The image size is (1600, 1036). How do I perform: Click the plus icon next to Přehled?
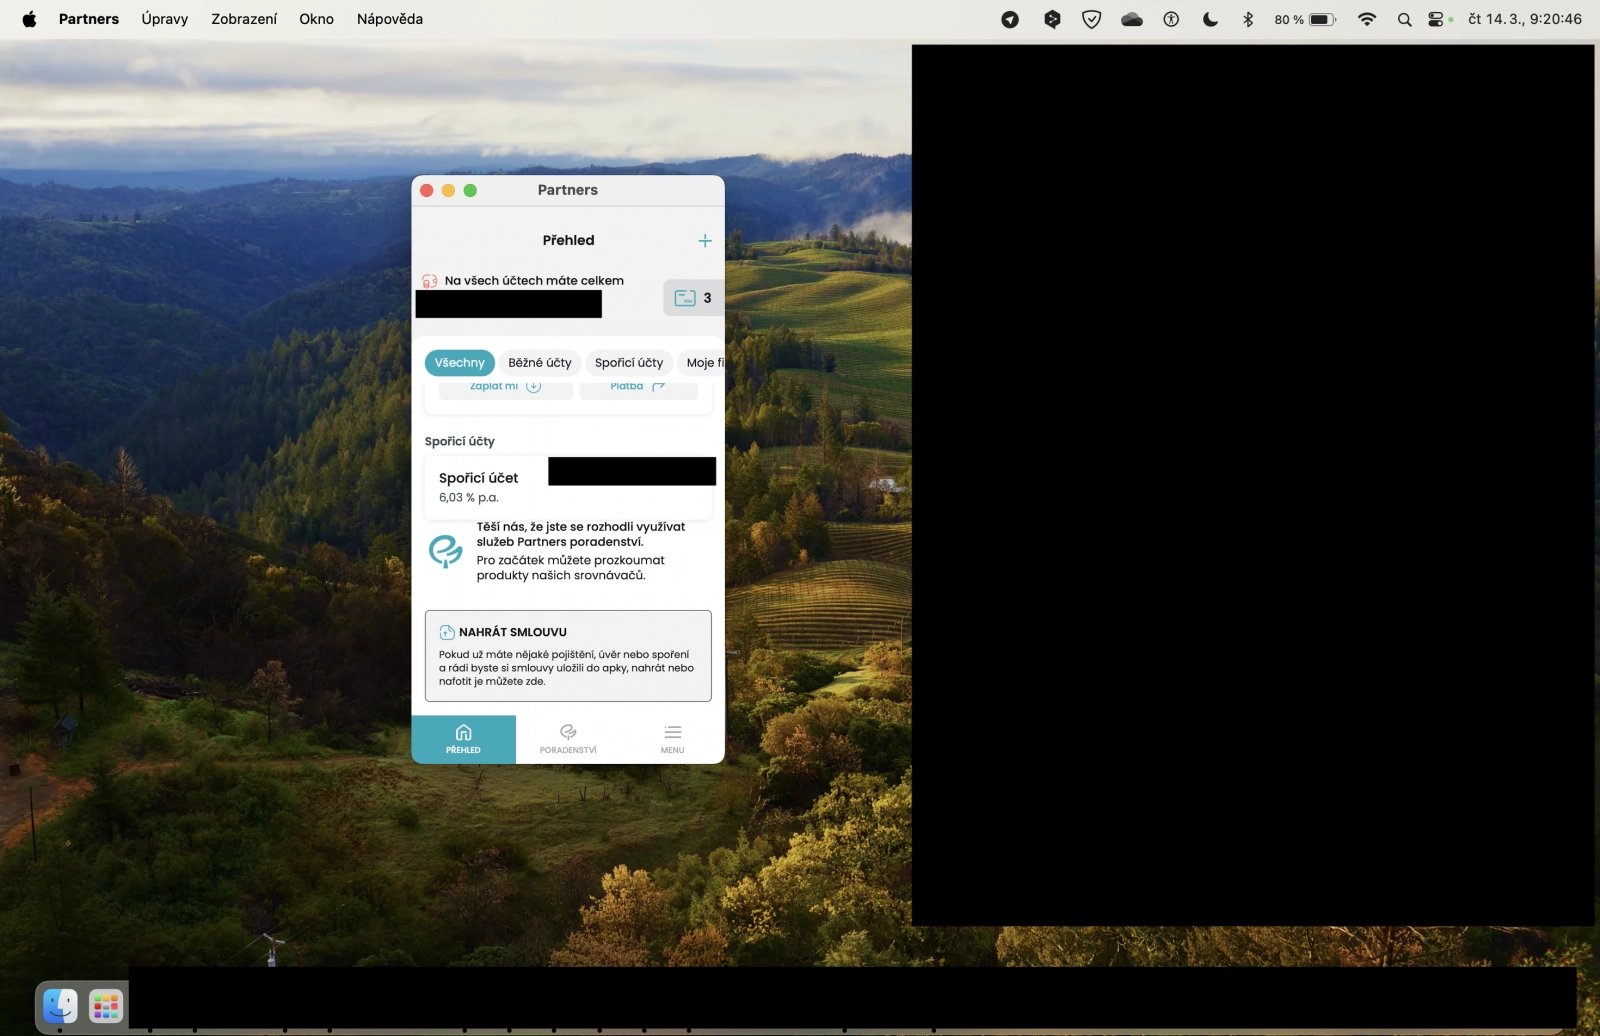705,240
